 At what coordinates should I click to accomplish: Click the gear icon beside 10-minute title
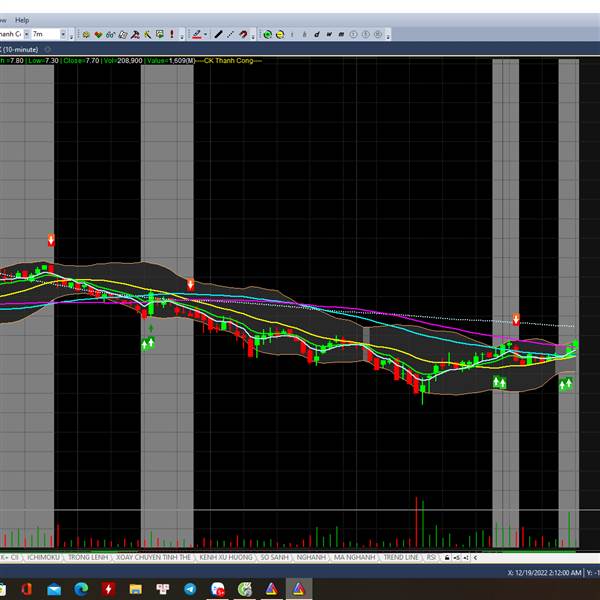coord(47,49)
